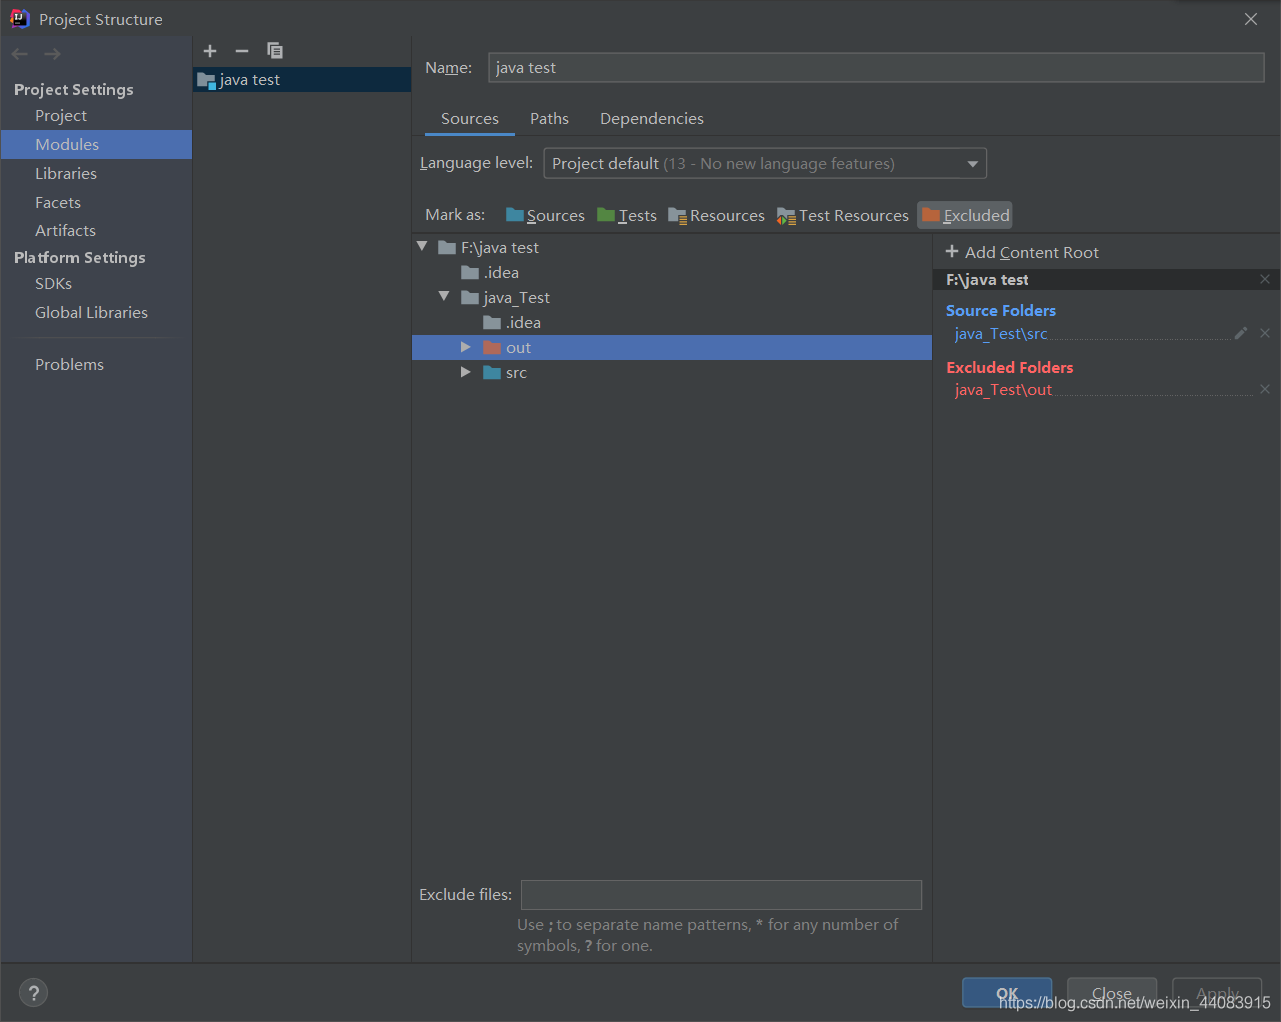Select Modules in the sidebar

pyautogui.click(x=96, y=144)
